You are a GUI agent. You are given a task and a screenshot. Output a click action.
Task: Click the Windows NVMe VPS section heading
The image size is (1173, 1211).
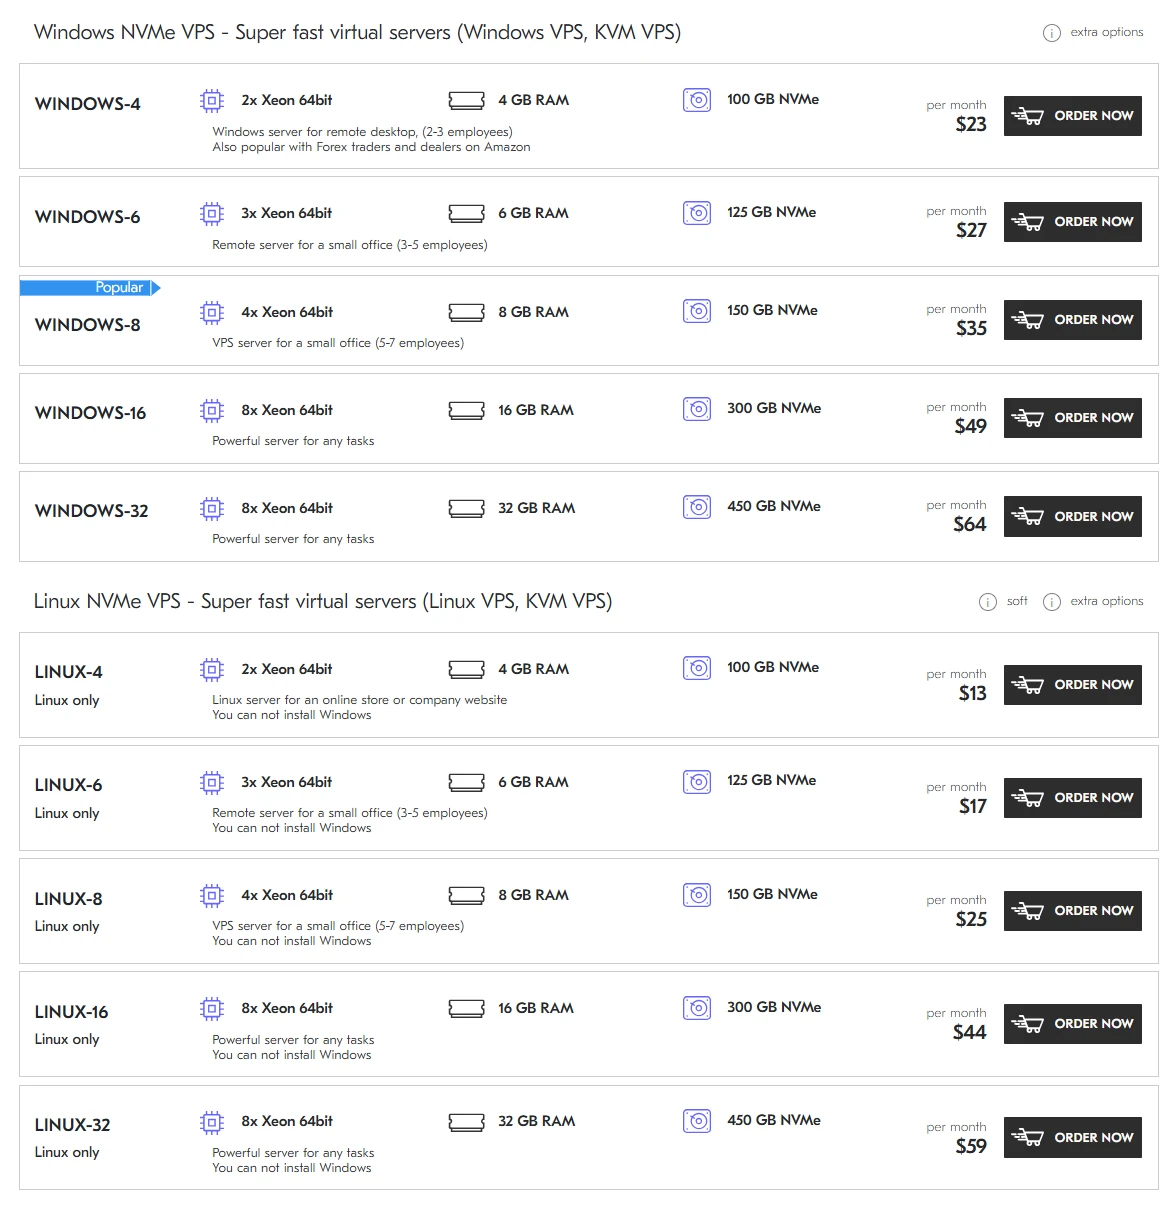(x=358, y=31)
